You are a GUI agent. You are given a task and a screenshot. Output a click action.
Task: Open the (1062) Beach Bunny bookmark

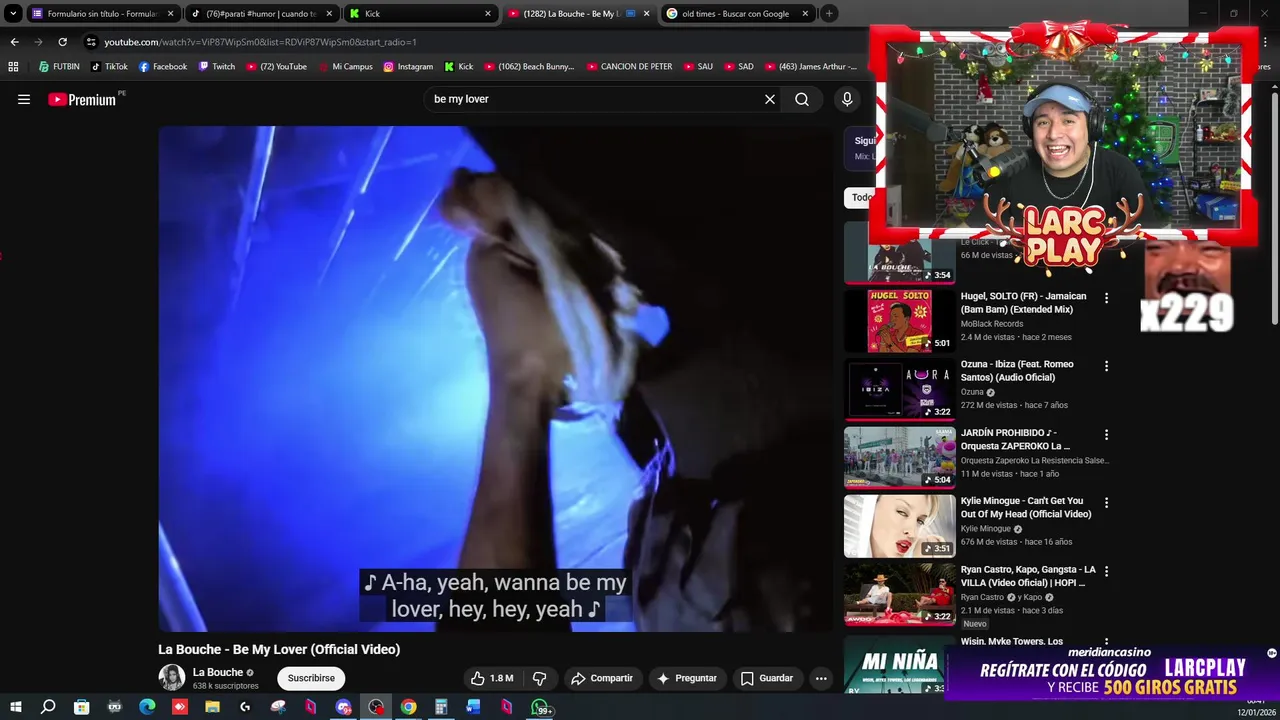point(529,67)
